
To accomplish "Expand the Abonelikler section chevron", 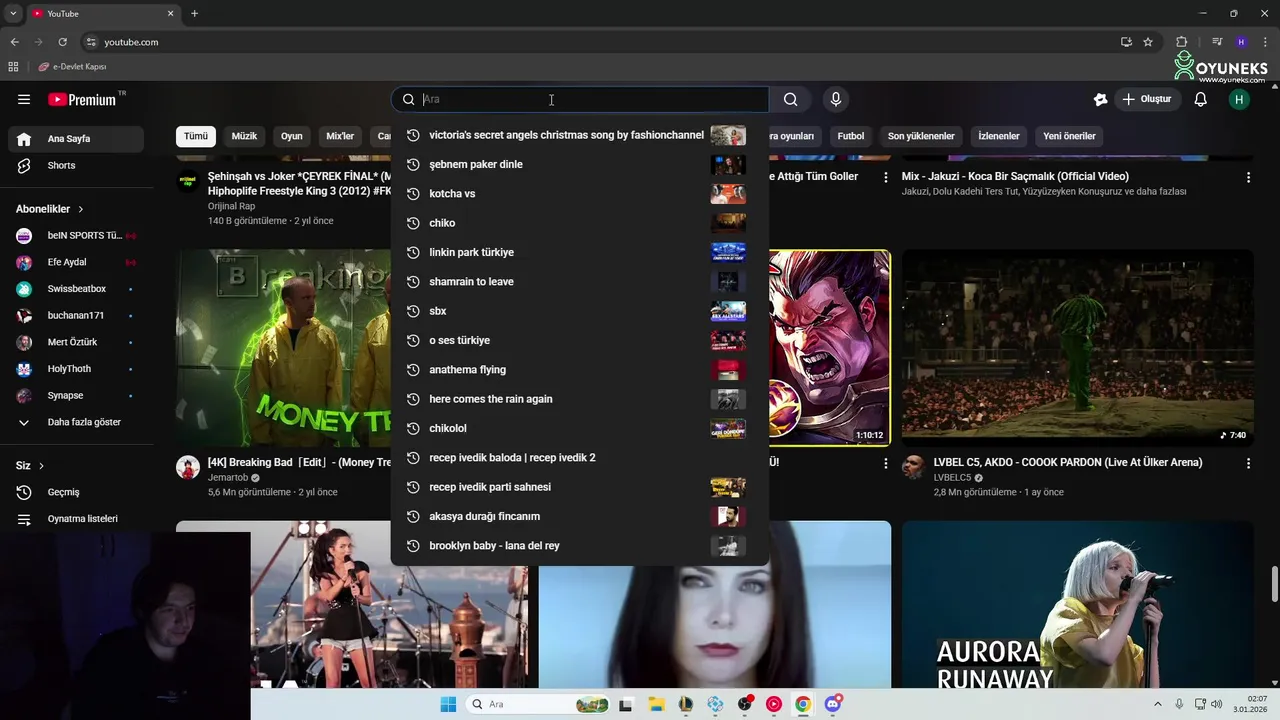I will tap(81, 209).
